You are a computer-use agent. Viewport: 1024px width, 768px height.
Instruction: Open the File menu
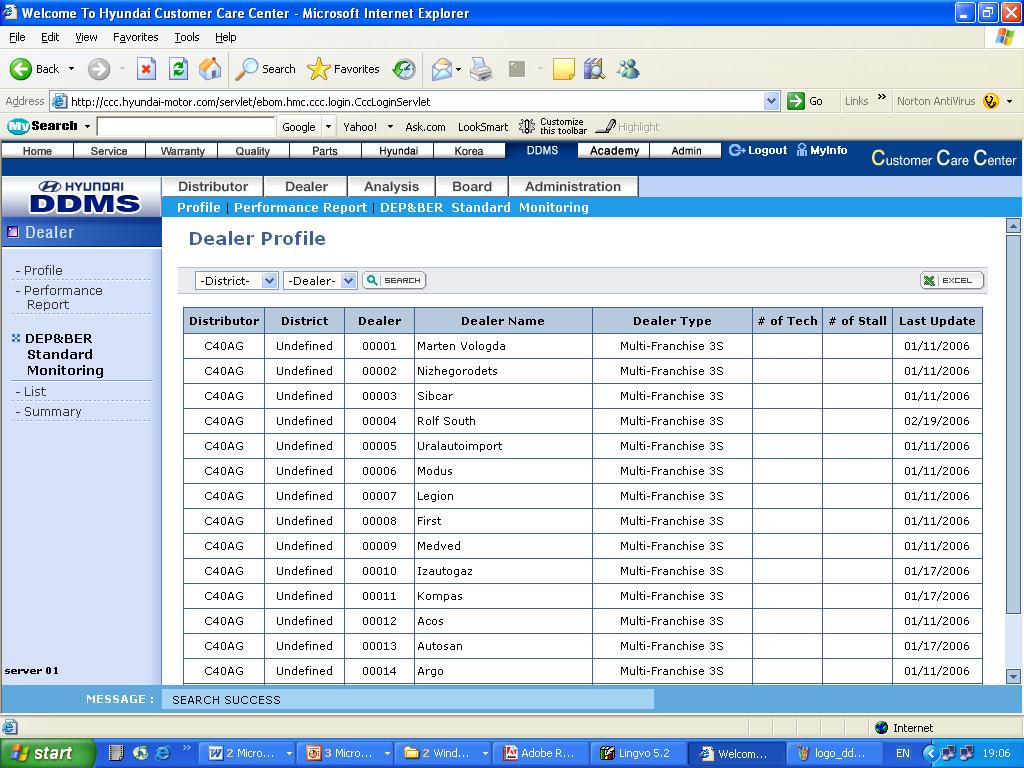tap(17, 37)
